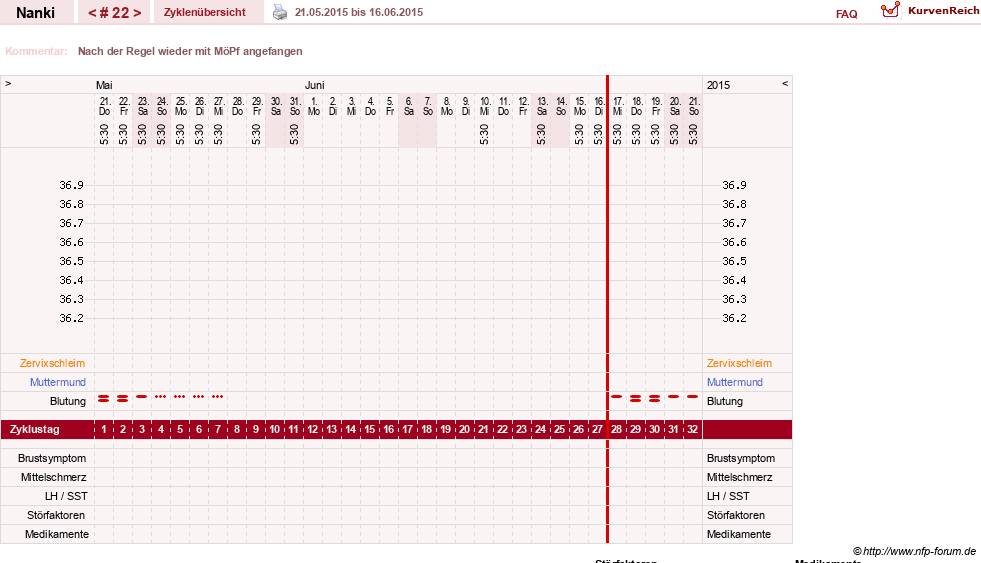
Task: Click bleeding mark on cycle day 29
Action: pyautogui.click(x=636, y=398)
